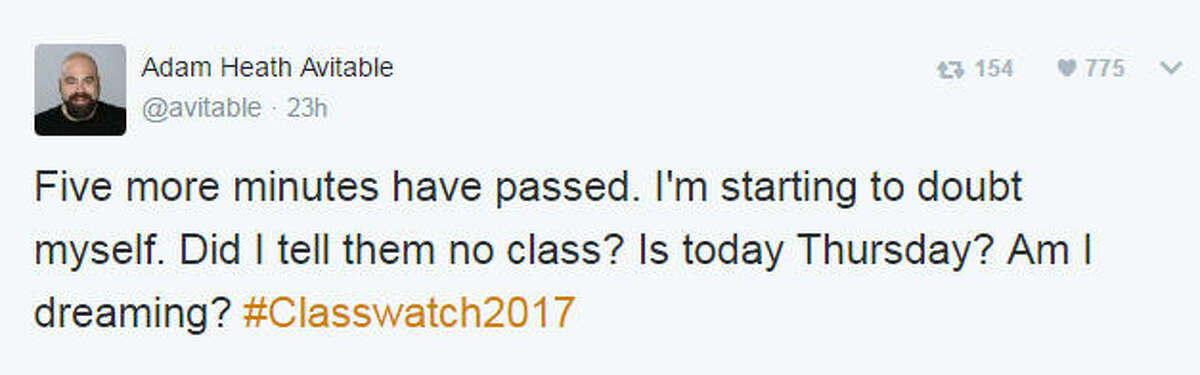Open the profile picture of Adam Heath Avitable
1200x375 pixels.
(80, 89)
